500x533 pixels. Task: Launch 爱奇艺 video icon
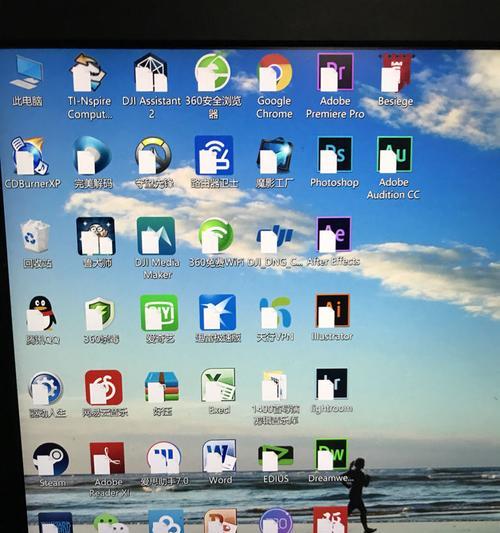point(159,313)
